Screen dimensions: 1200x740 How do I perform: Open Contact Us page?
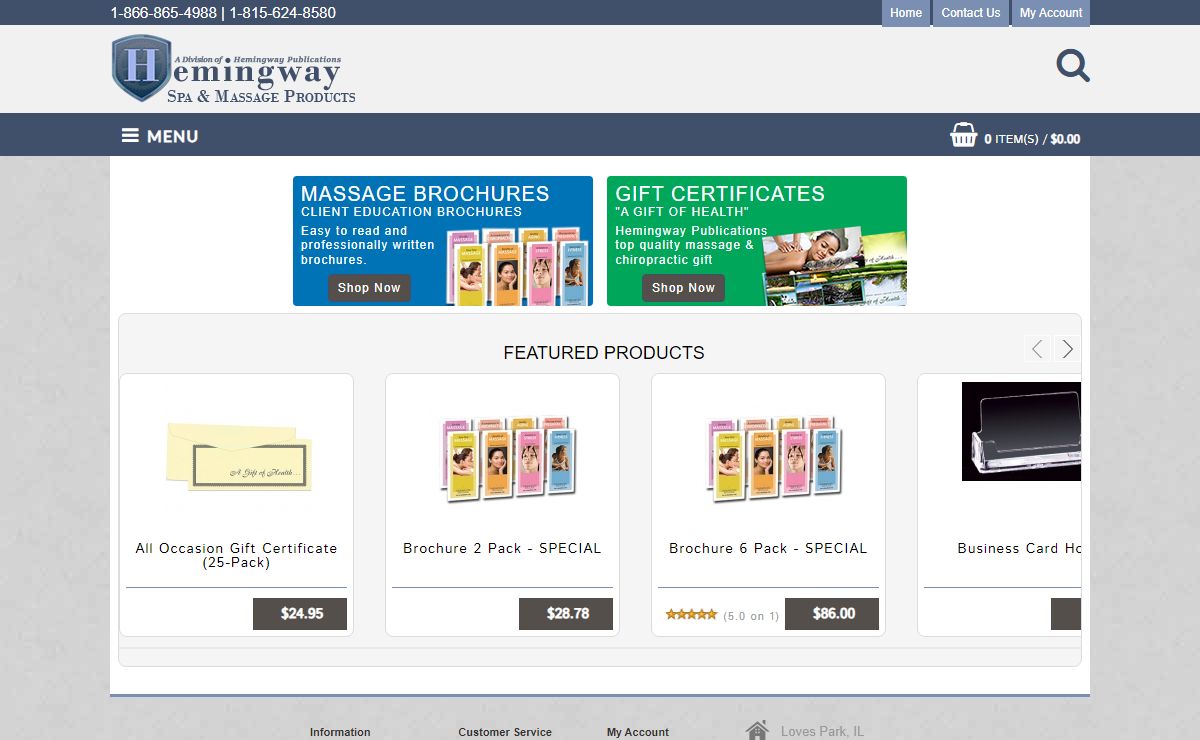(970, 13)
